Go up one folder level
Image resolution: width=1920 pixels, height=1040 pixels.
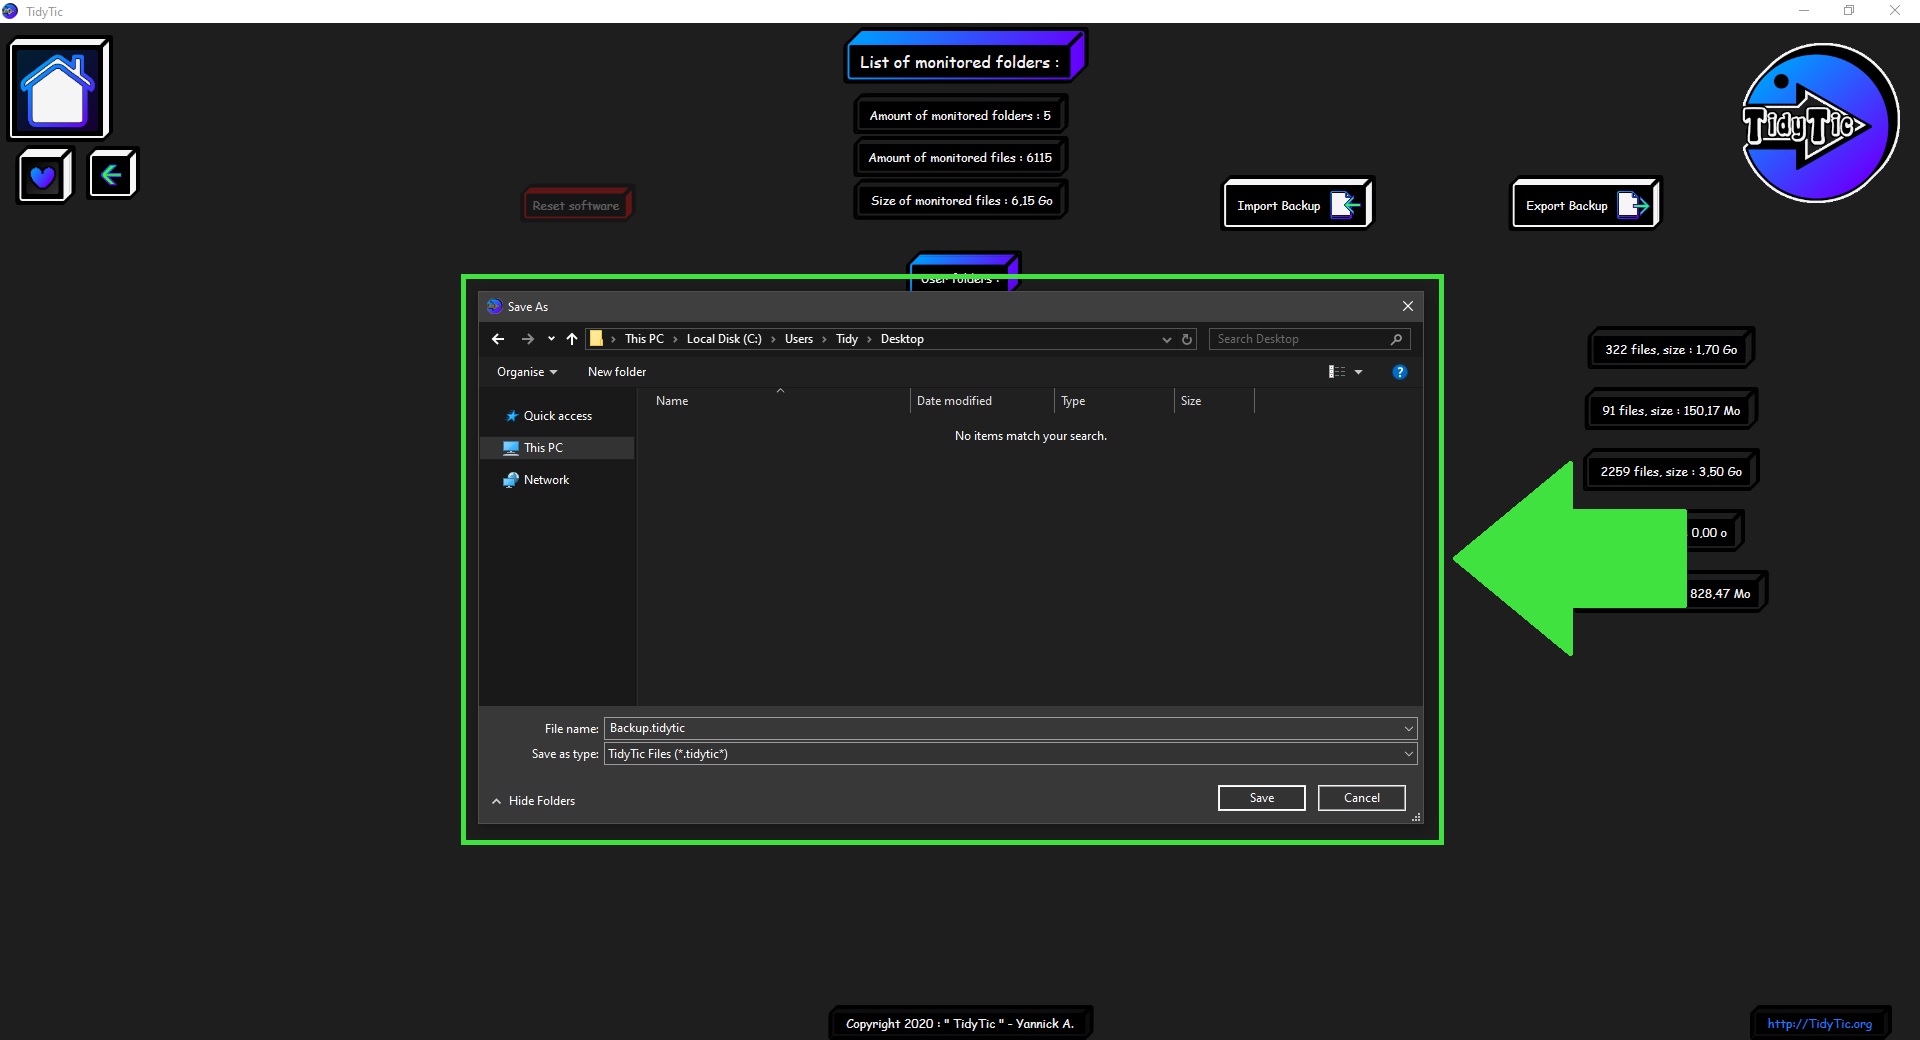[x=572, y=339]
